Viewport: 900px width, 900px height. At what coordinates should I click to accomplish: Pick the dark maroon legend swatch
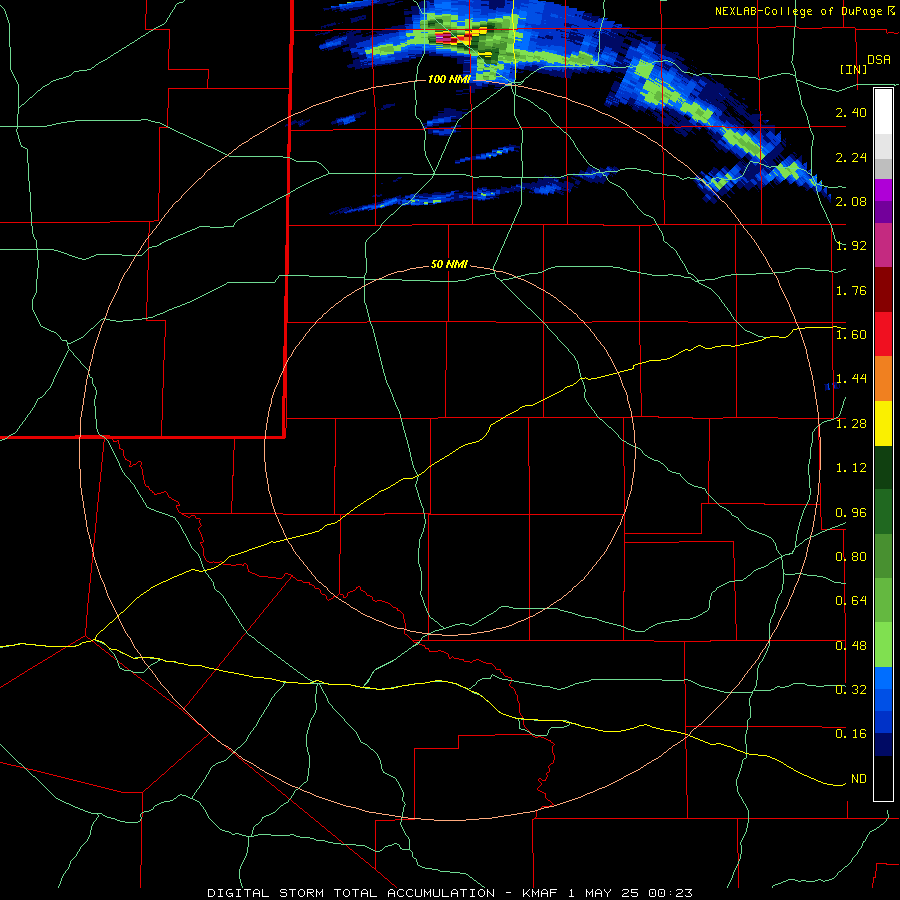pos(883,290)
